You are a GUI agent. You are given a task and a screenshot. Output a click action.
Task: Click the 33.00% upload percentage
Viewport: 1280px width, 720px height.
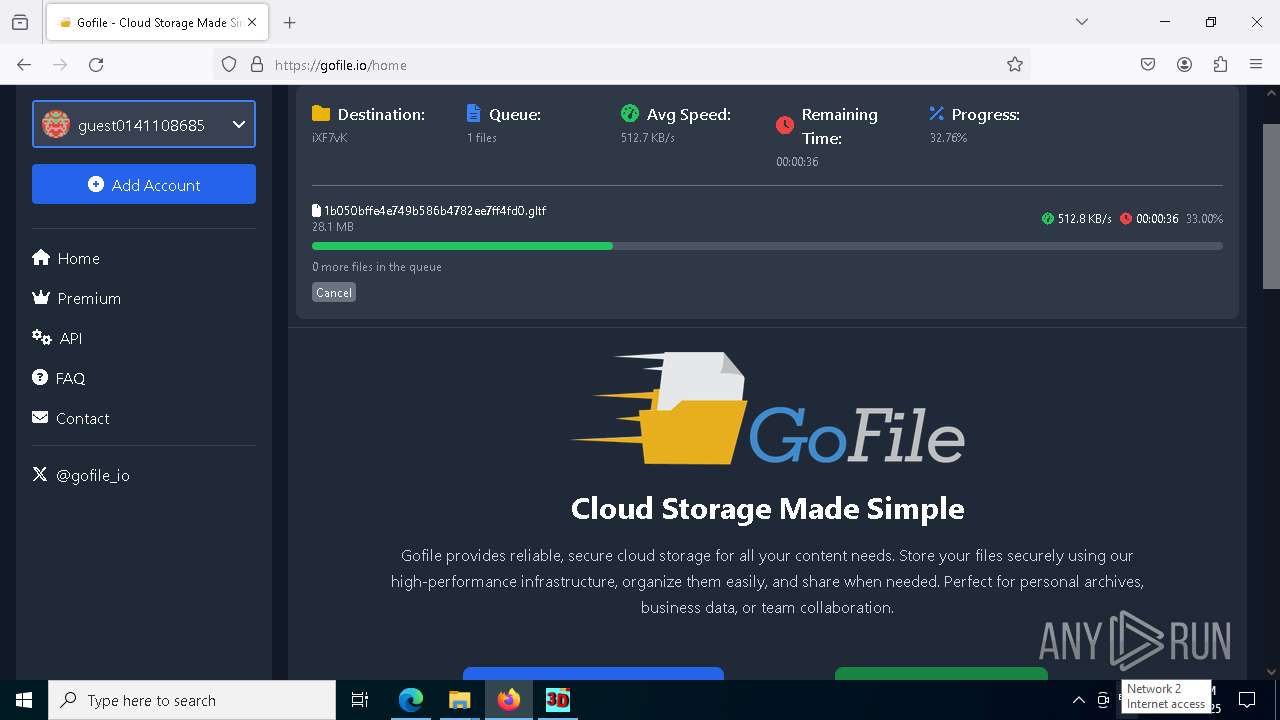pyautogui.click(x=1204, y=219)
